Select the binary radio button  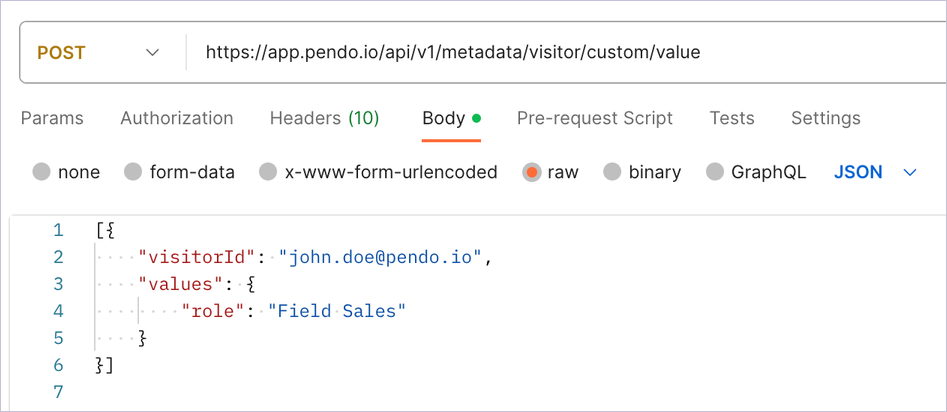tap(612, 172)
